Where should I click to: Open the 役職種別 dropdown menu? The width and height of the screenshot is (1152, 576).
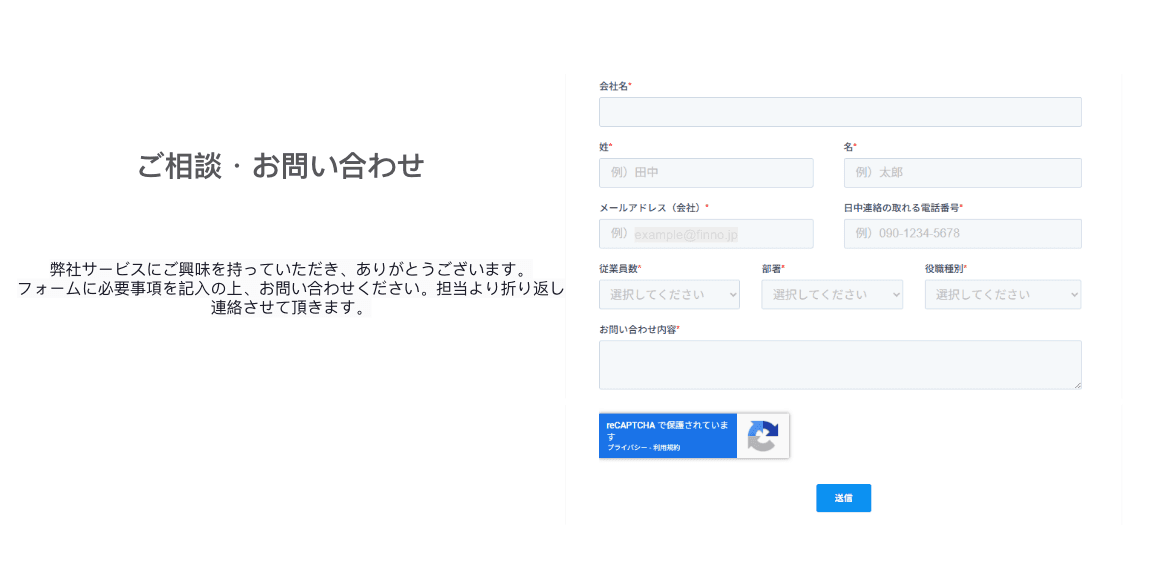[x=1002, y=295]
